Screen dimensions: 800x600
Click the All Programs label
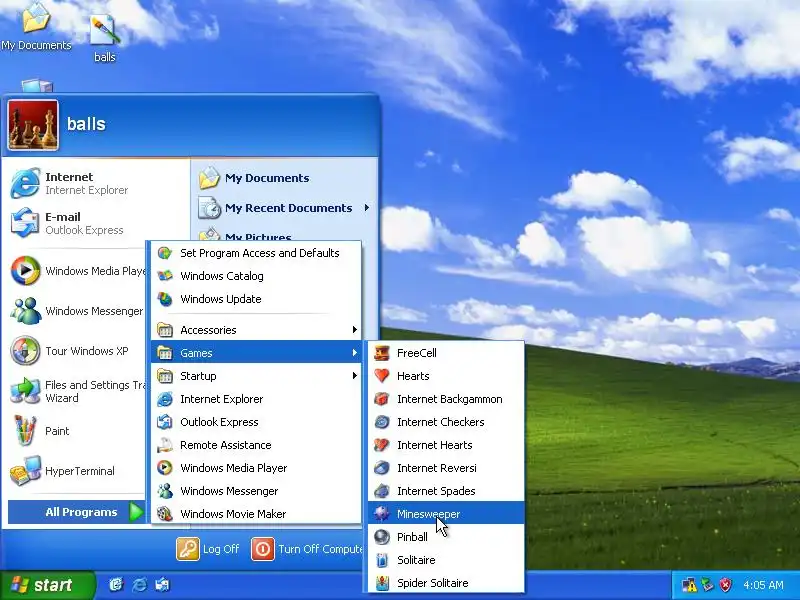point(81,512)
